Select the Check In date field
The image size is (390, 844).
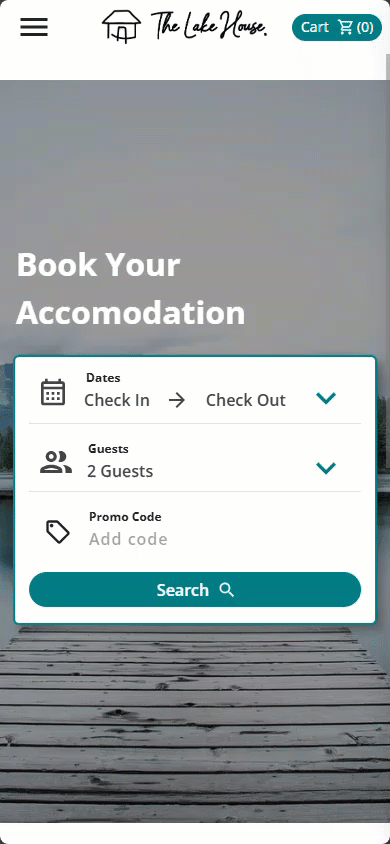click(117, 400)
